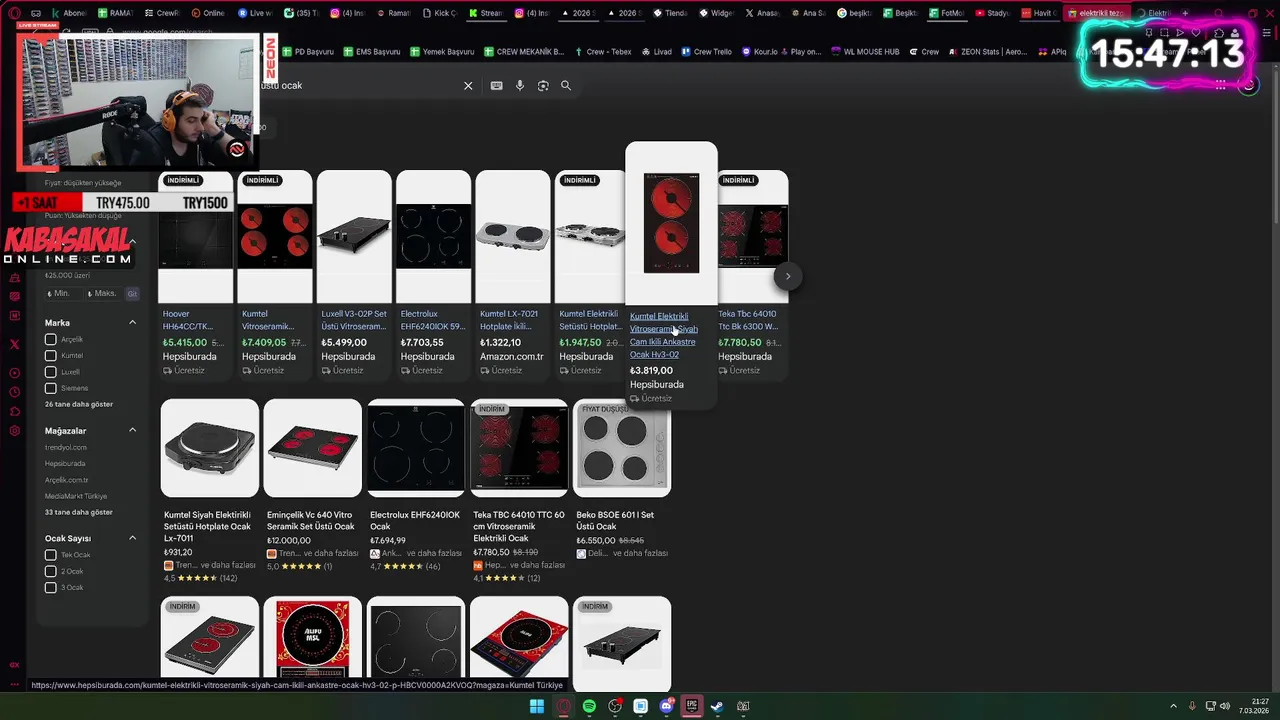The height and width of the screenshot is (720, 1280).
Task: Tick the Siemens brand checkbox
Action: tap(50, 388)
